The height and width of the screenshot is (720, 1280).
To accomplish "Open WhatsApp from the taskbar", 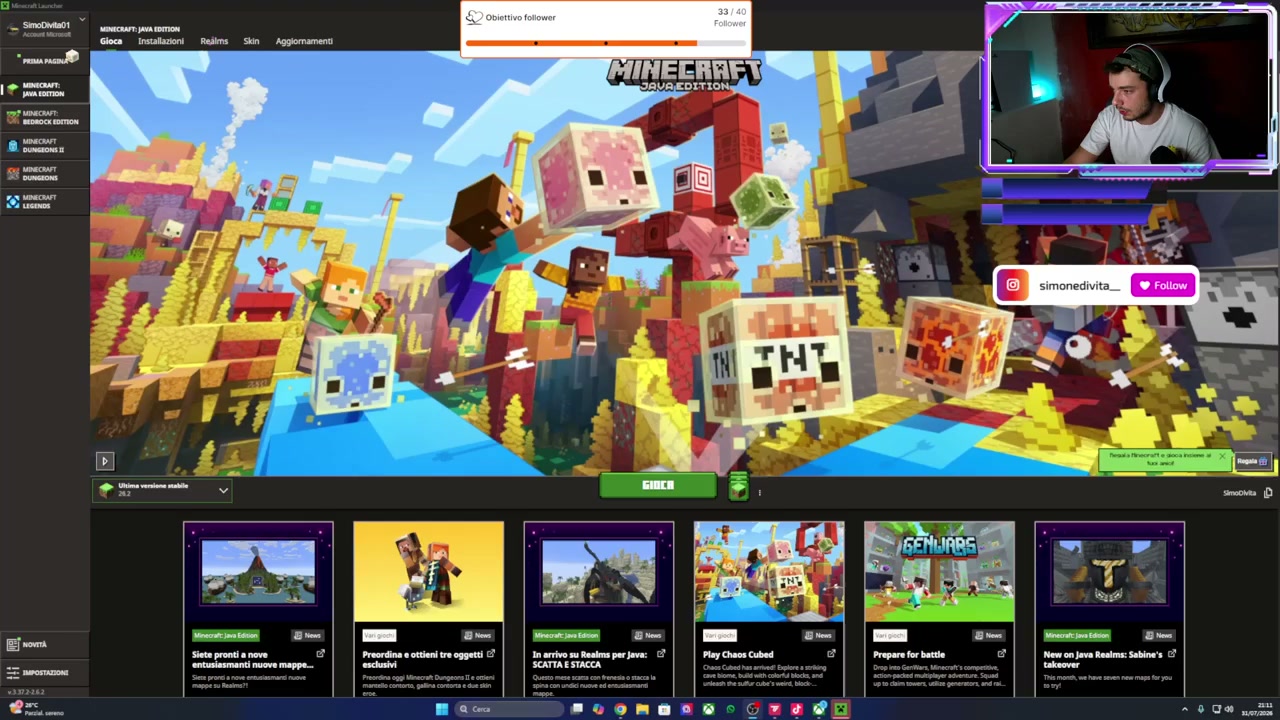I will point(730,709).
